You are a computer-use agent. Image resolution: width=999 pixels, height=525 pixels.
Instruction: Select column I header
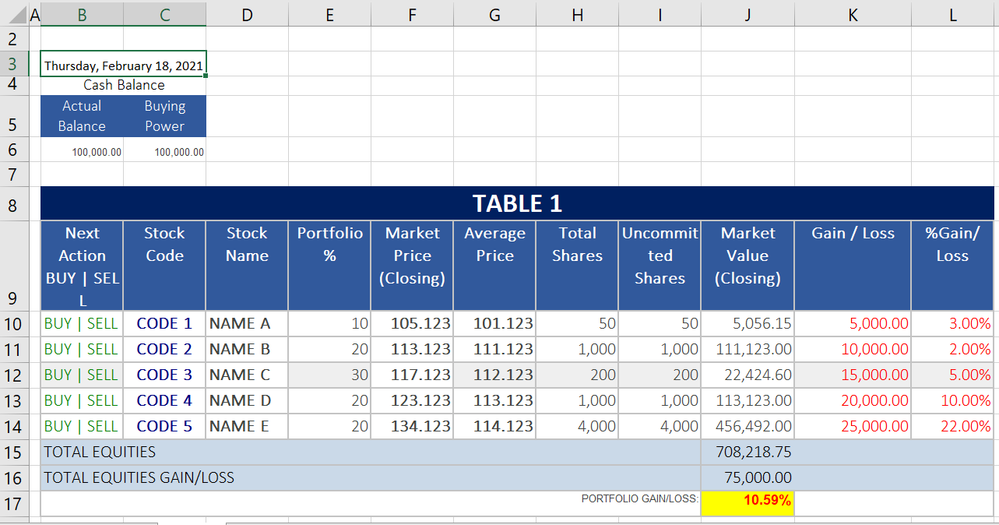pos(659,14)
